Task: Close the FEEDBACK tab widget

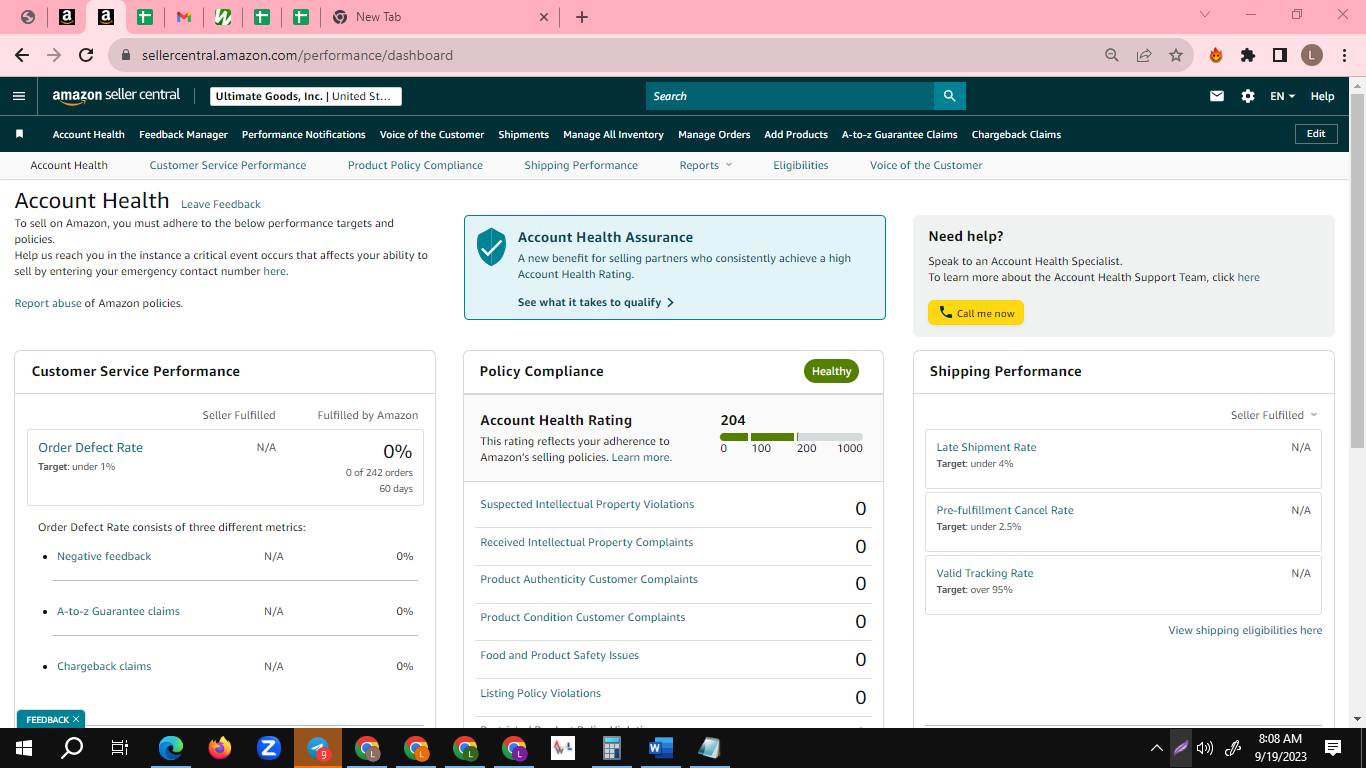Action: [x=76, y=719]
